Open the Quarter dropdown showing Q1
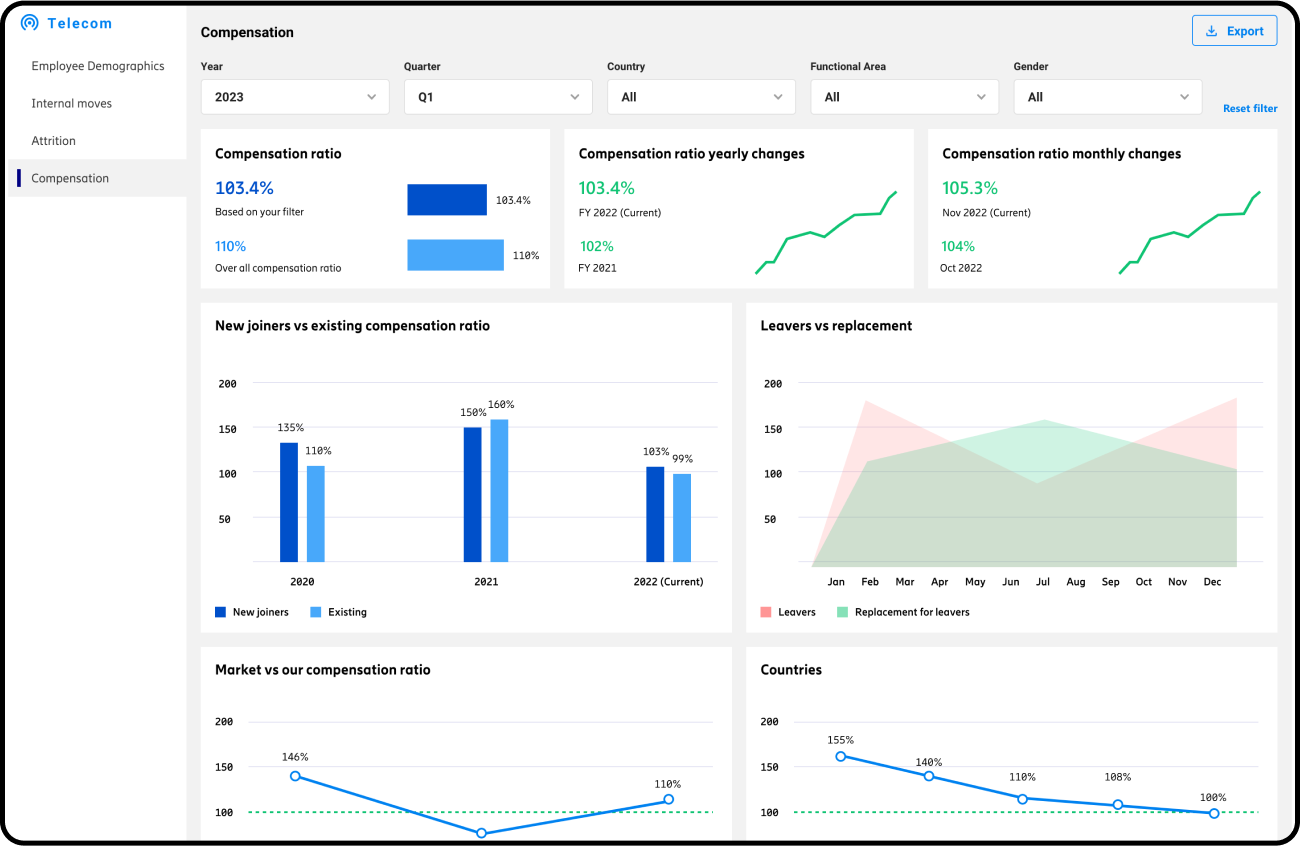The height and width of the screenshot is (846, 1300). 498,97
